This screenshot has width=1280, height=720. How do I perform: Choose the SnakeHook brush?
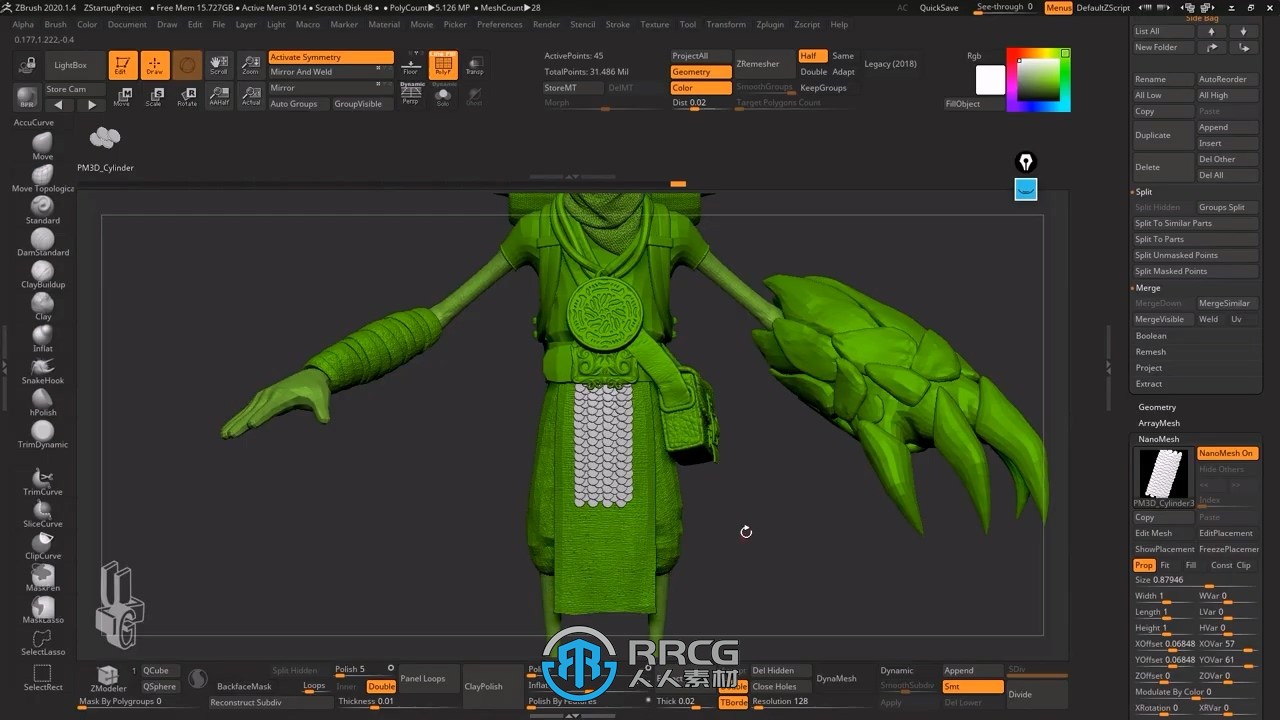42,370
